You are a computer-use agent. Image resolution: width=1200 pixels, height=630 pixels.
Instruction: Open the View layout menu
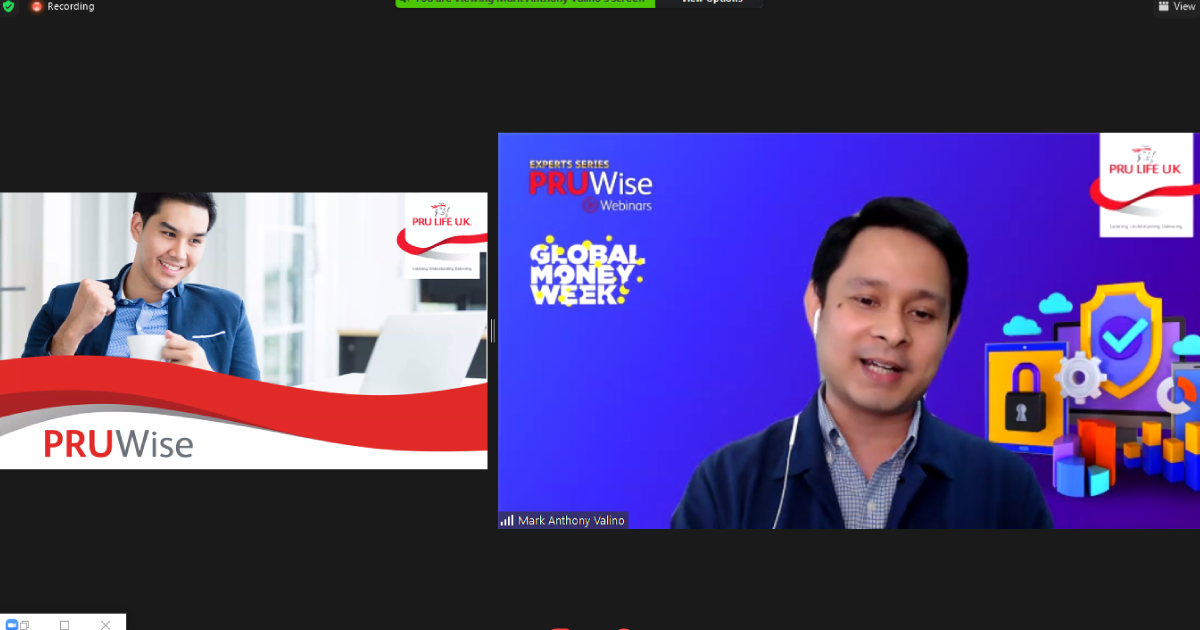[1176, 6]
